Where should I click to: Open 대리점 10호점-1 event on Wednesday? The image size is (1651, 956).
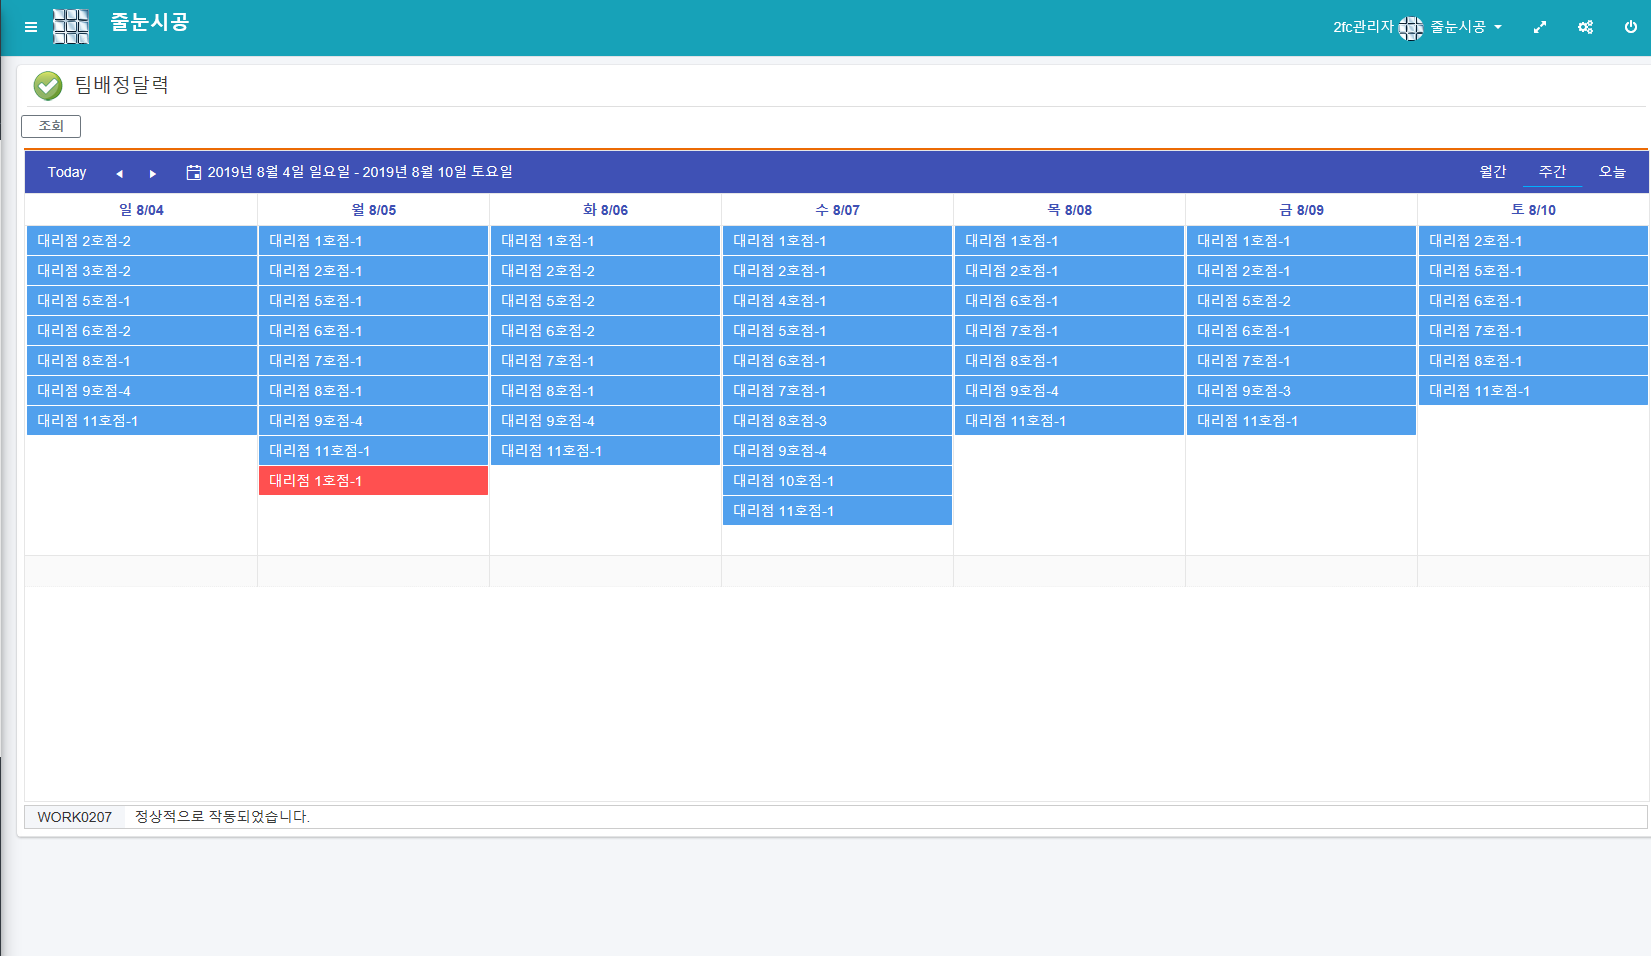pos(836,481)
